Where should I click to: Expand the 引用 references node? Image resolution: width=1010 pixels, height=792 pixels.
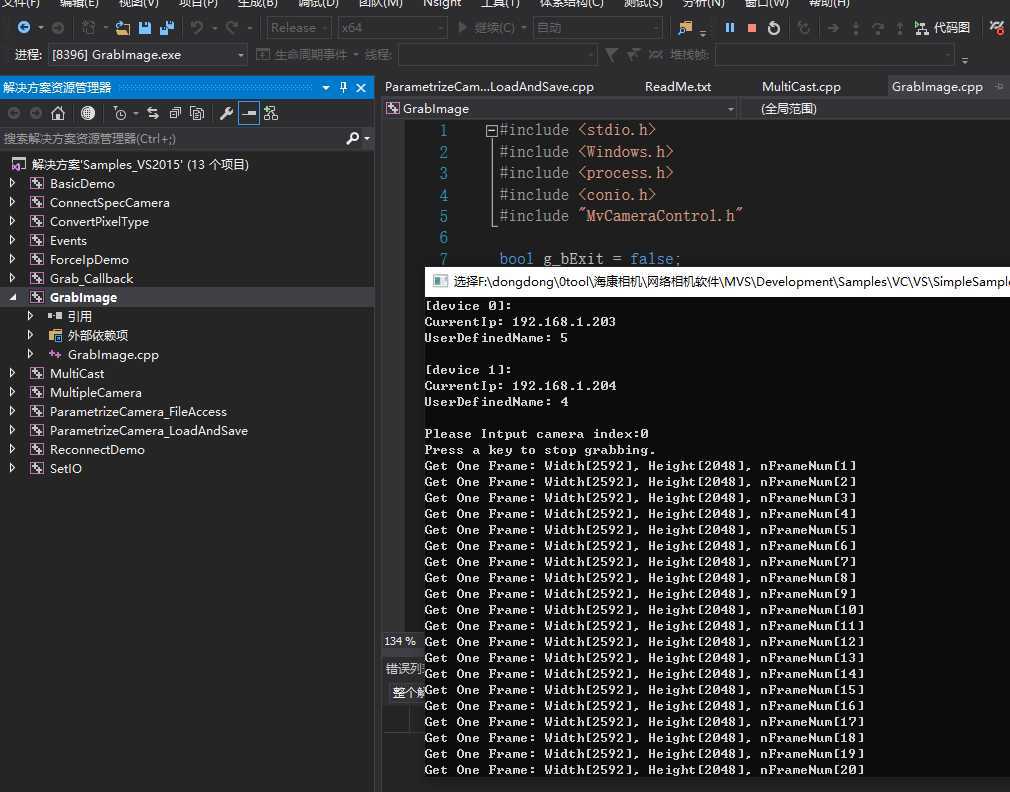click(30, 316)
